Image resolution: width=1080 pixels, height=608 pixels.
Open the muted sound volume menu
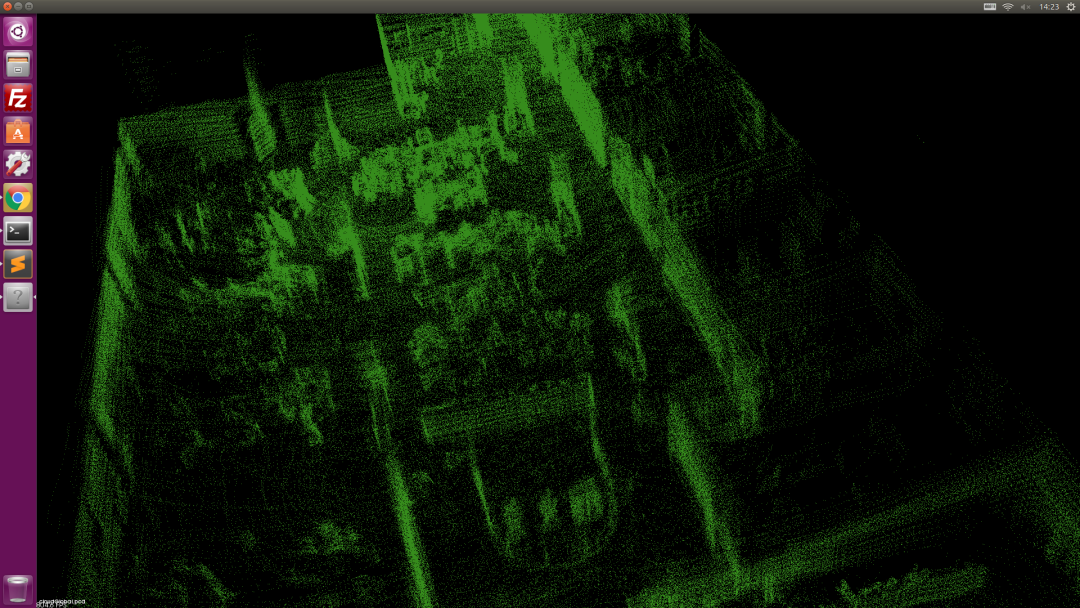pos(1026,7)
